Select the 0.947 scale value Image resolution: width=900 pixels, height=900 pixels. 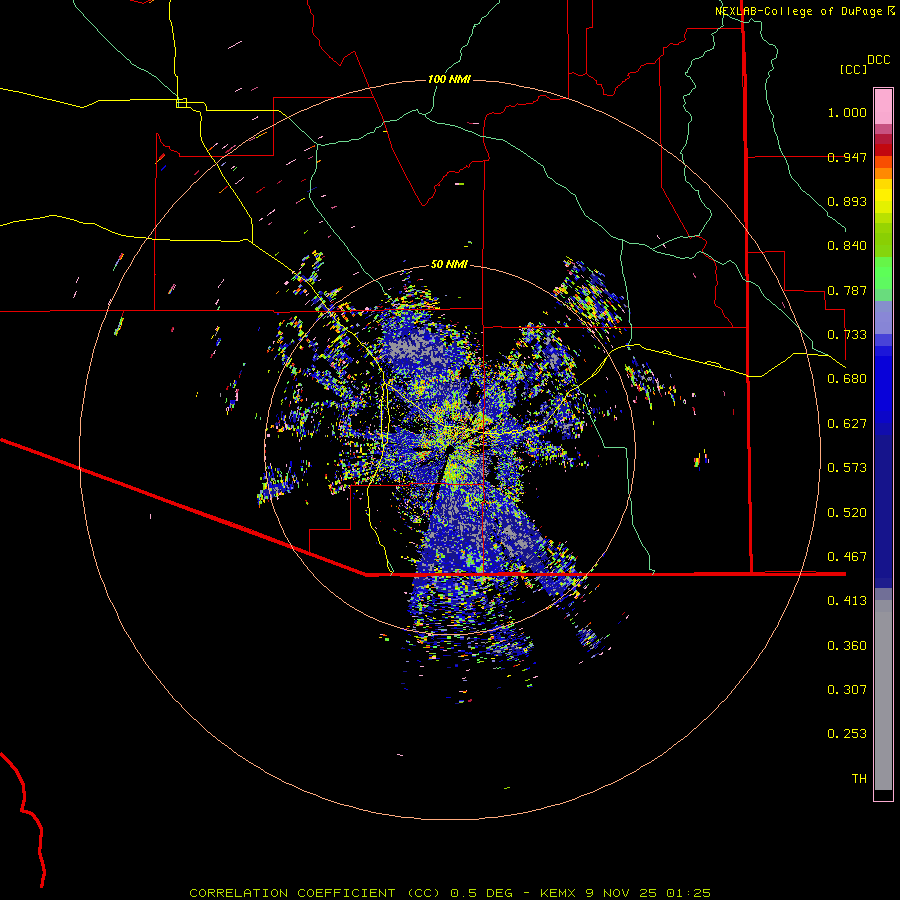coord(847,157)
